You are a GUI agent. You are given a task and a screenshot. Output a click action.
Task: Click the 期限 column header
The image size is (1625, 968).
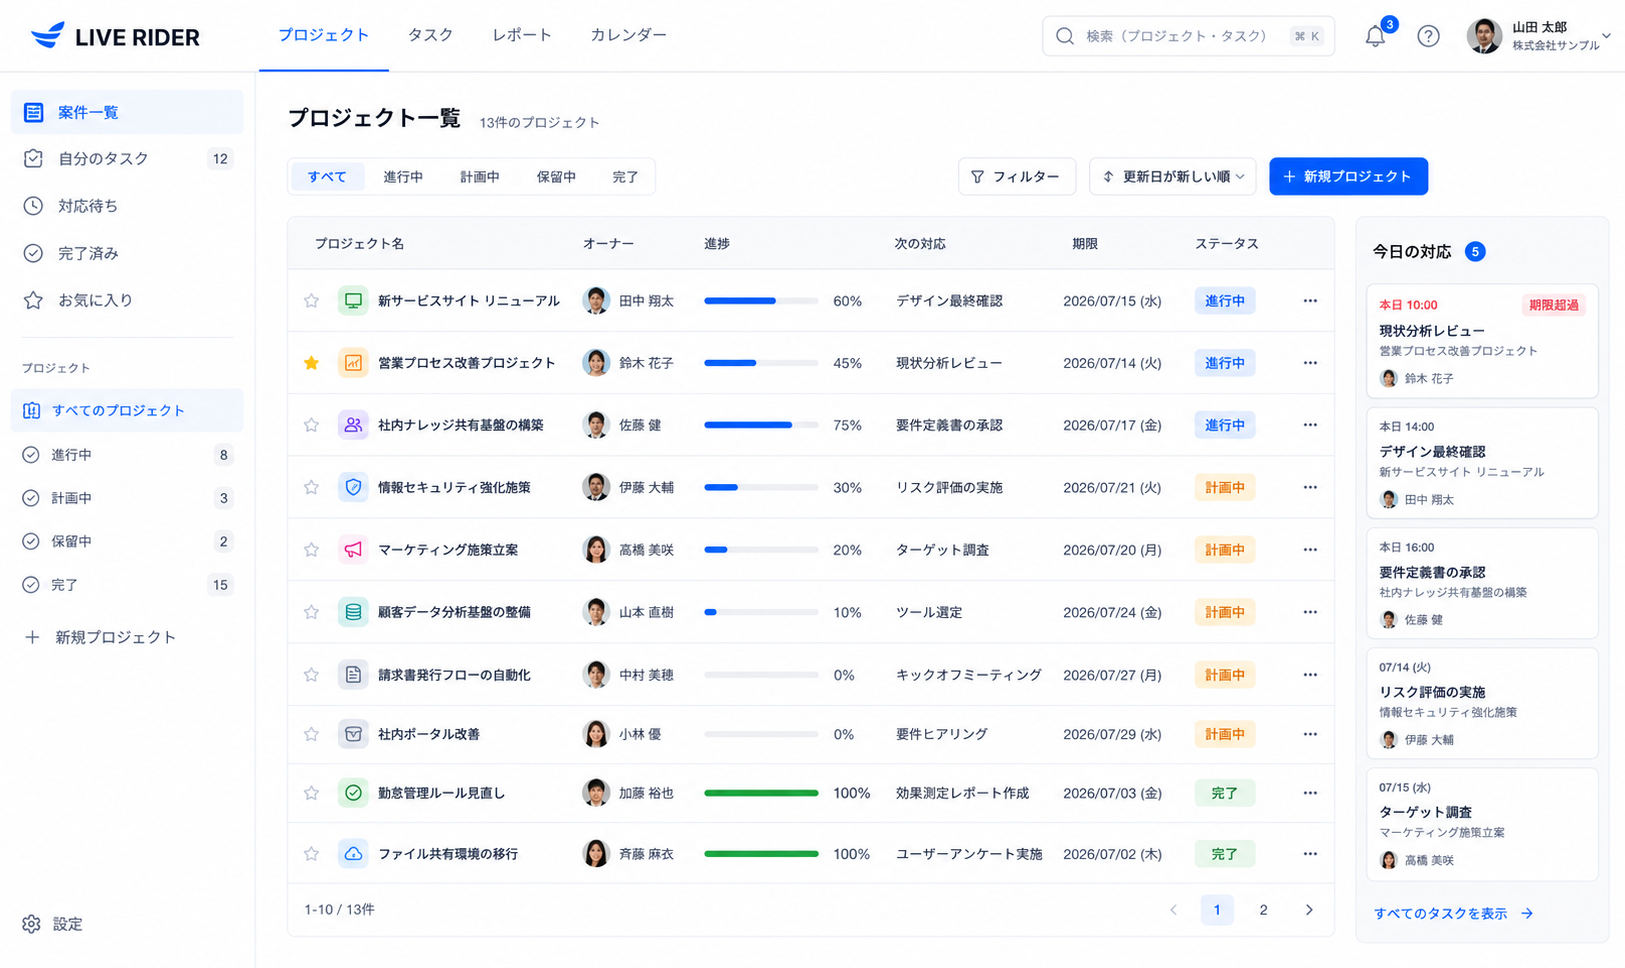click(x=1085, y=243)
